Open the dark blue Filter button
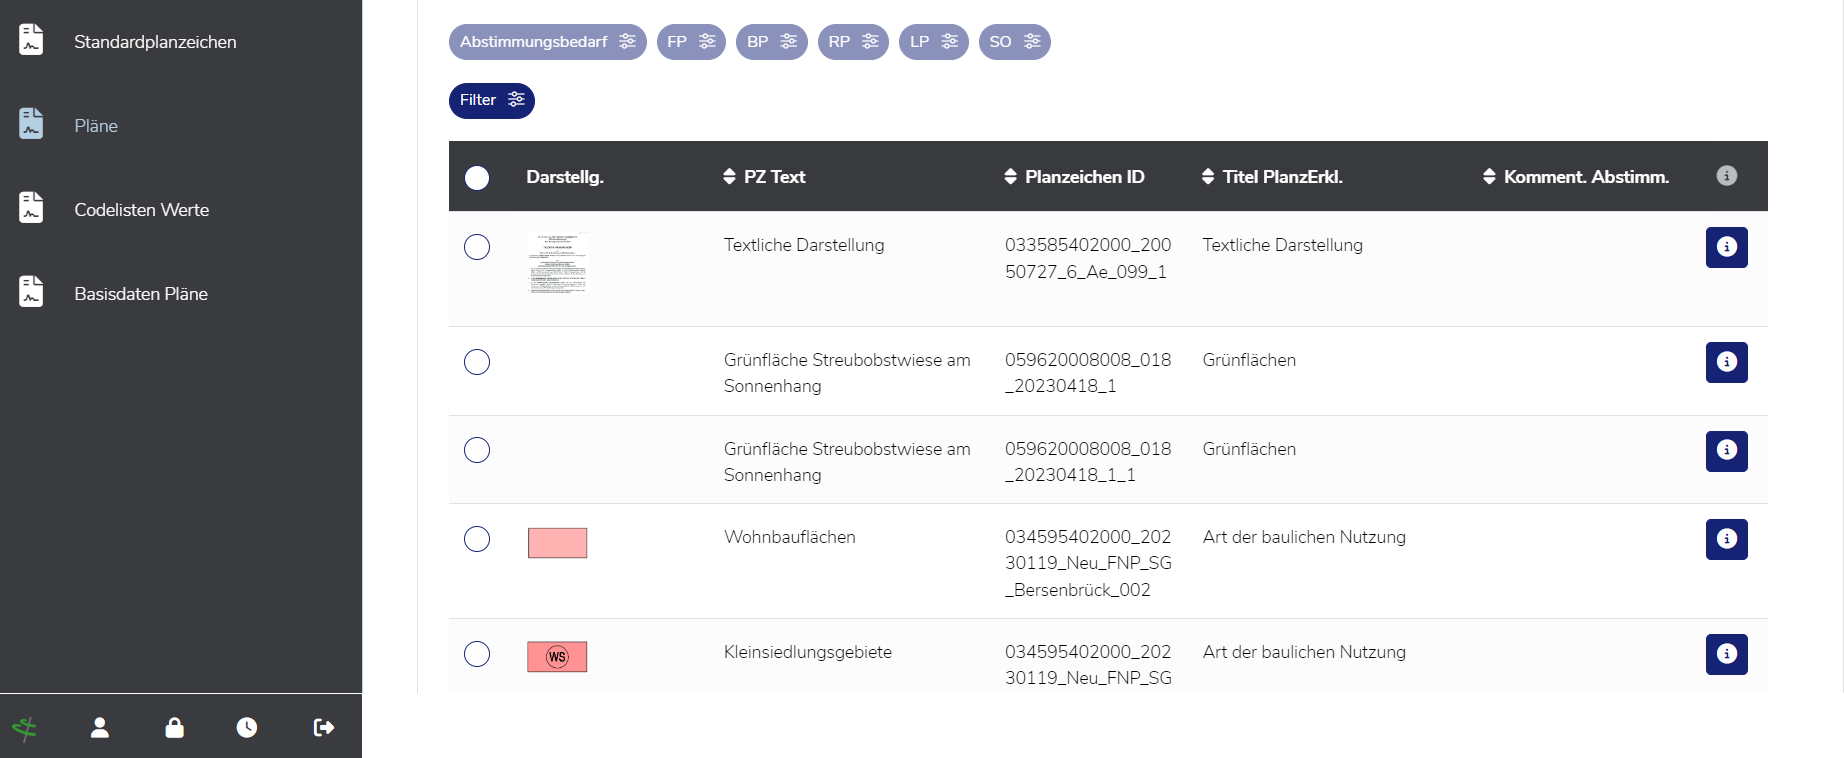The width and height of the screenshot is (1844, 758). click(491, 100)
